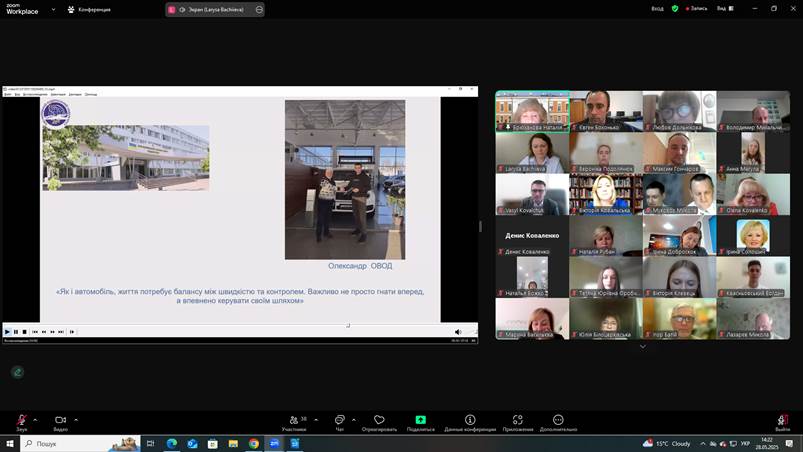Select the Конференция tab in title bar

click(88, 9)
